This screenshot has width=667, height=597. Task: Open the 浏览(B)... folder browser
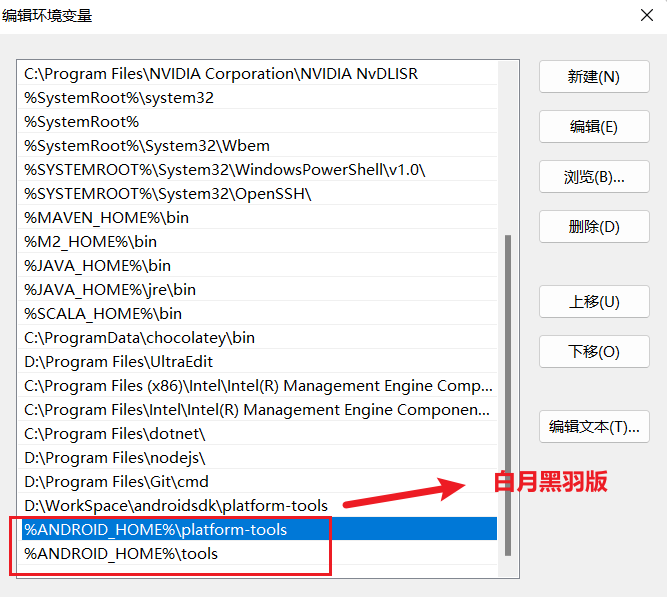click(594, 177)
